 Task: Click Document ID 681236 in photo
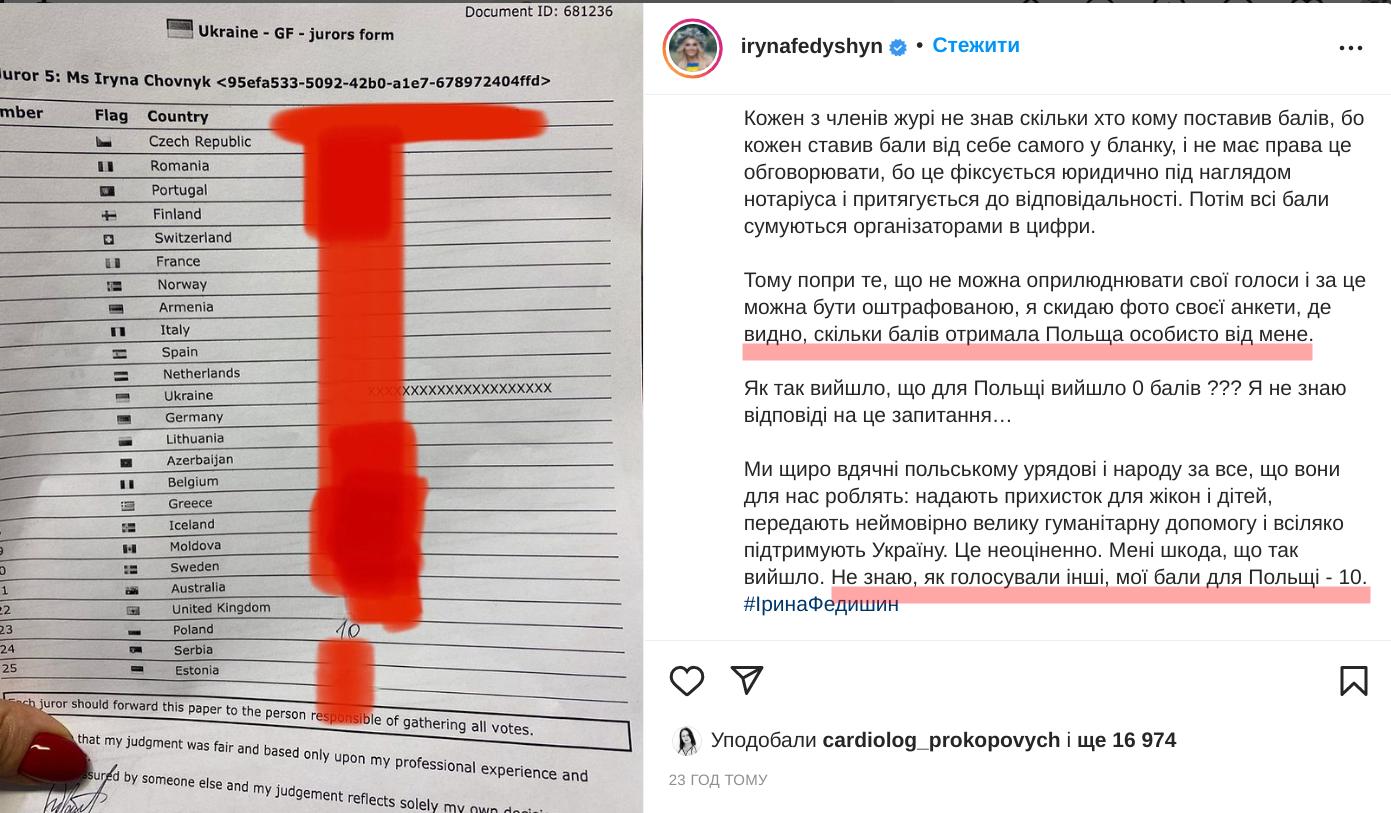tap(539, 12)
